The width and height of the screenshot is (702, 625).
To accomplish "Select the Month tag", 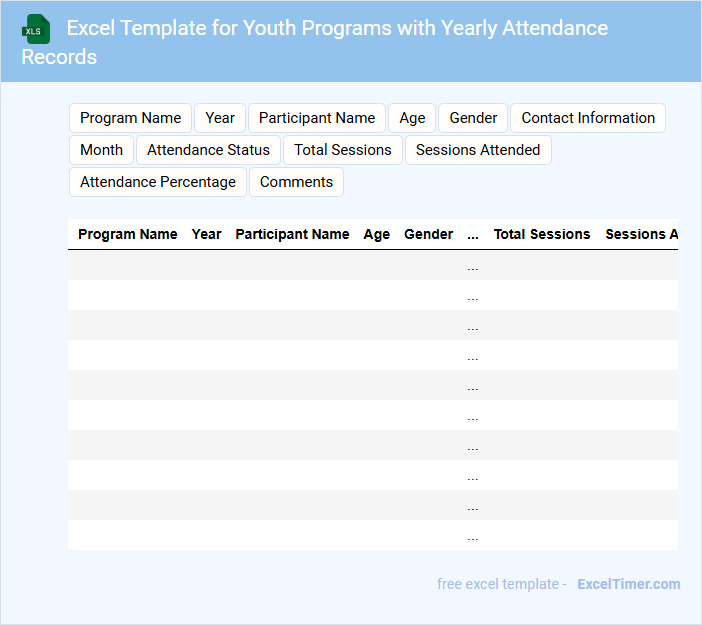I will 101,150.
